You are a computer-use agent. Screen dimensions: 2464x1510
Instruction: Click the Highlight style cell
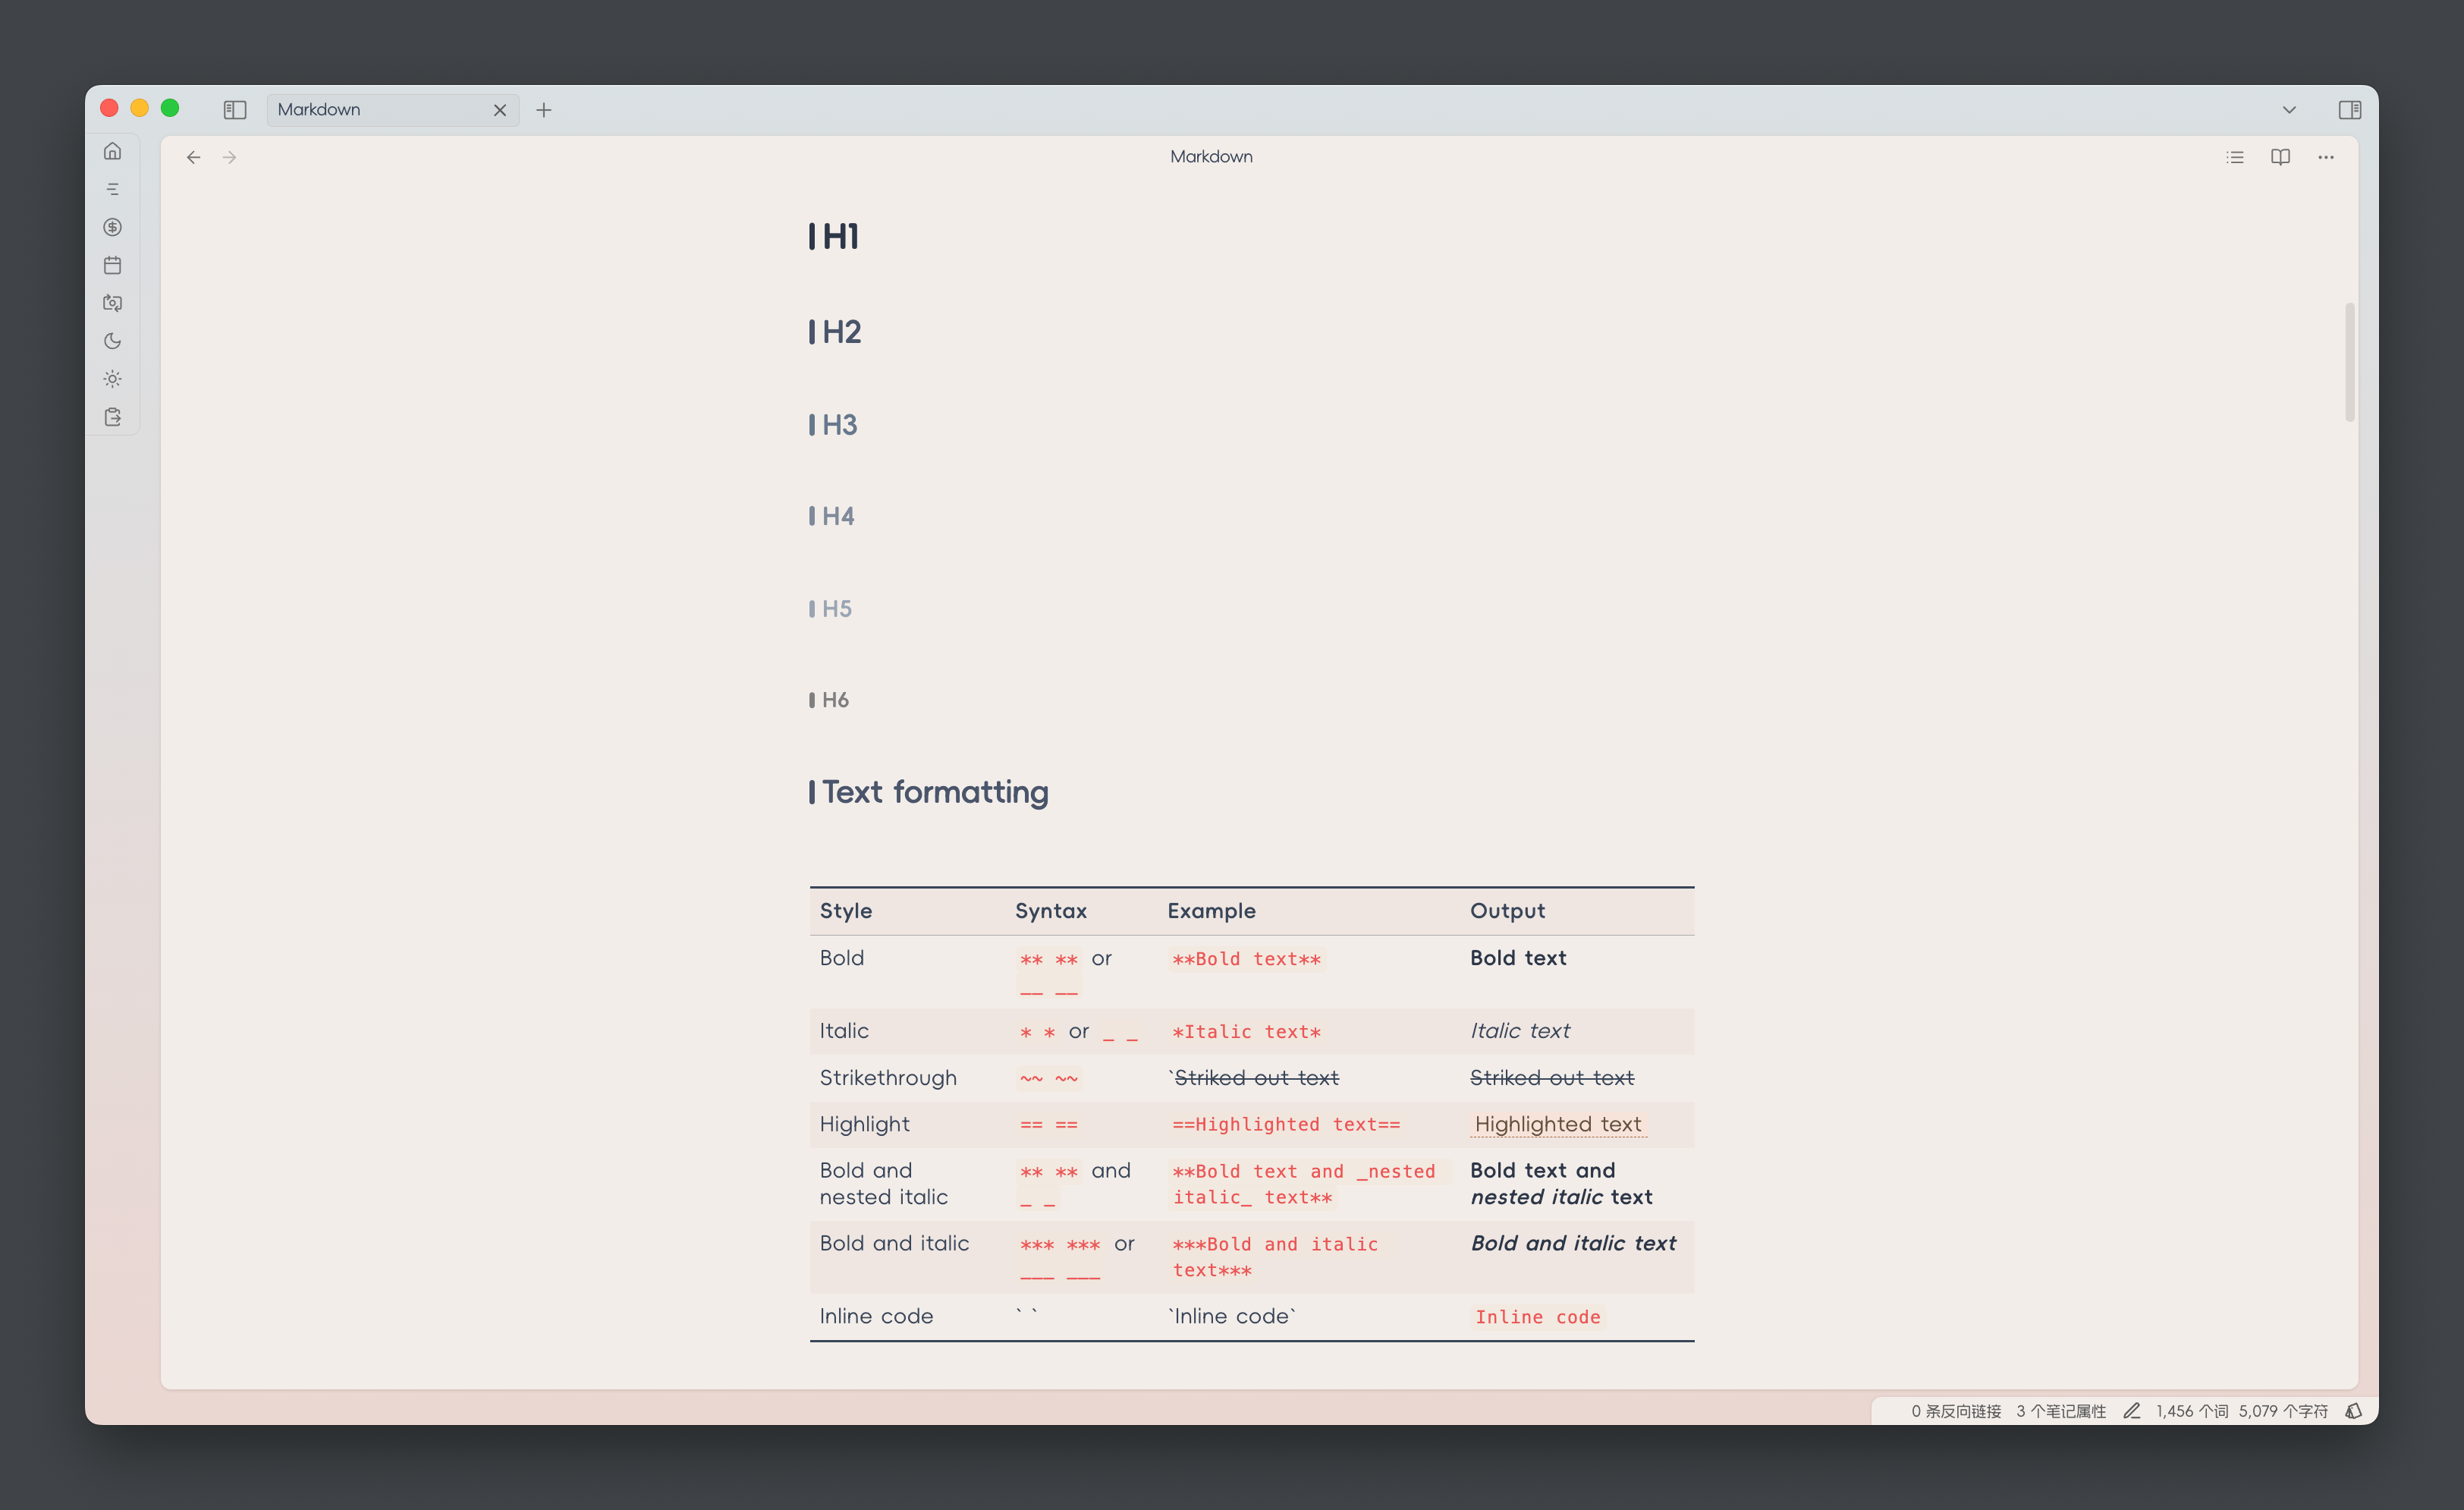(864, 1124)
